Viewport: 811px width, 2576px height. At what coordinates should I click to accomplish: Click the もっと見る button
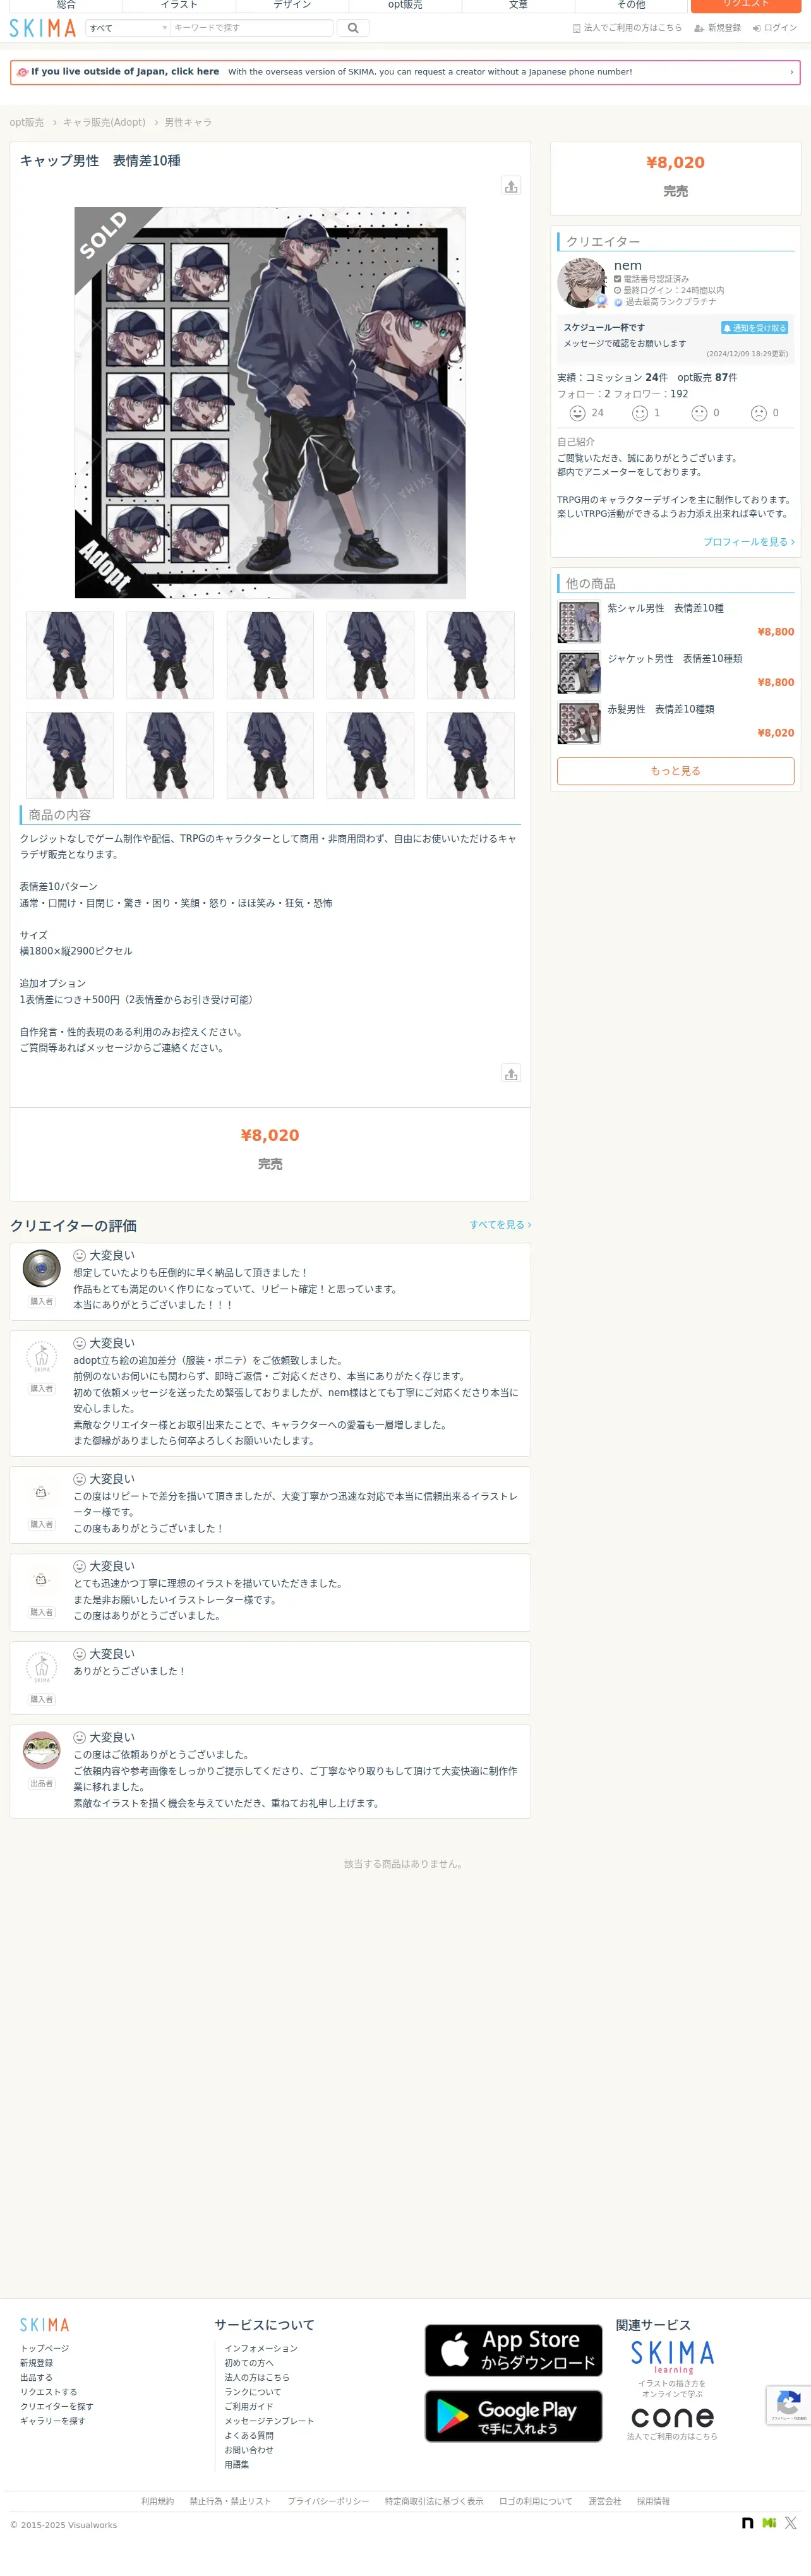(675, 771)
